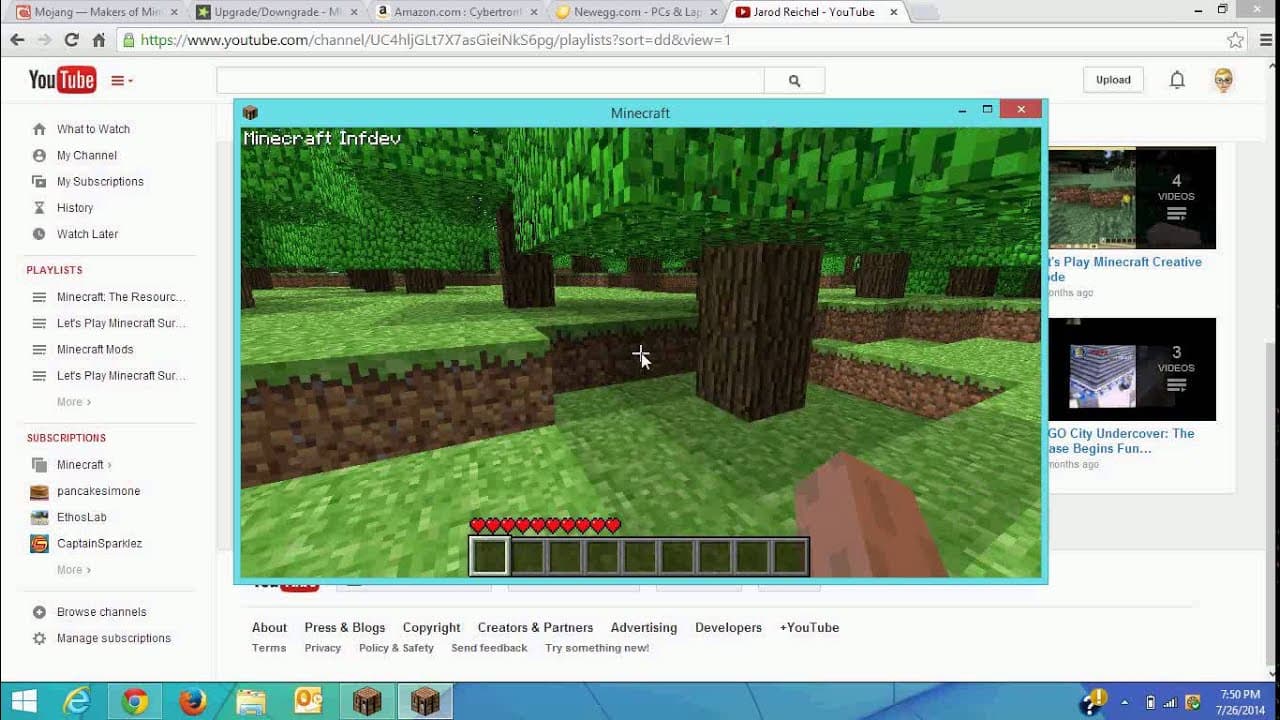Open the Copyright footer link
This screenshot has height=720, width=1280.
pos(432,627)
